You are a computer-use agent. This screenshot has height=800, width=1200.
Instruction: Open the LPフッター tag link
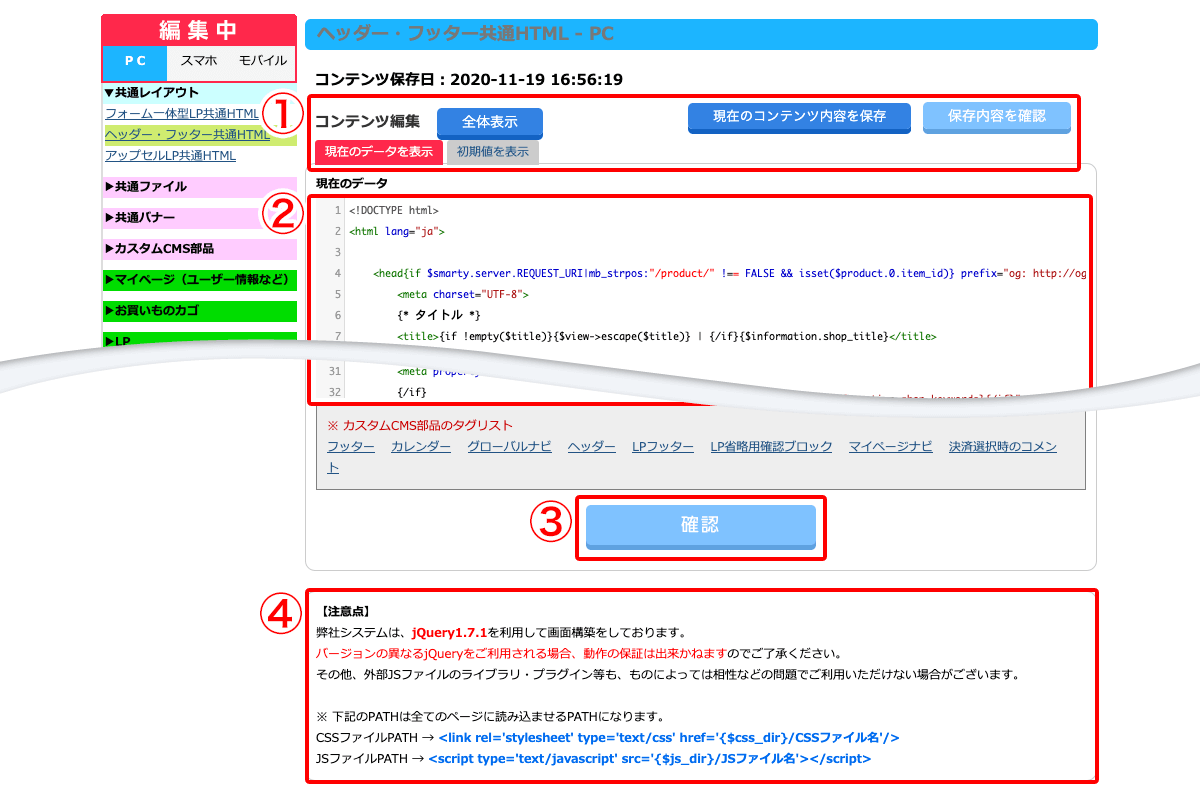click(663, 447)
